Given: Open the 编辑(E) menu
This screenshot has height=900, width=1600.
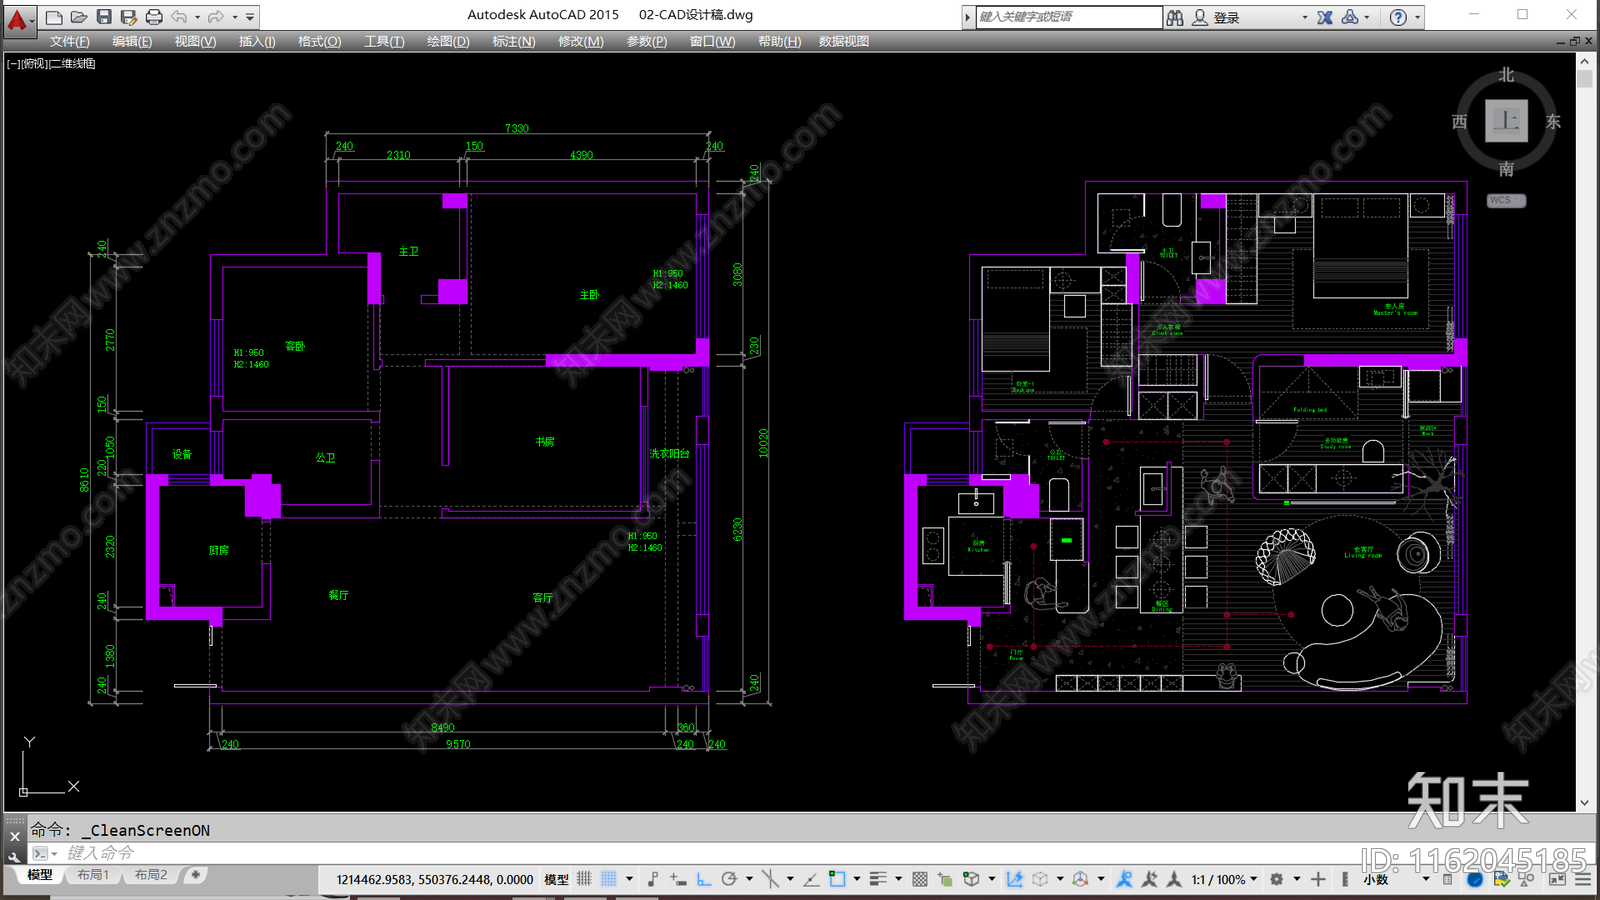Looking at the screenshot, I should coord(132,41).
